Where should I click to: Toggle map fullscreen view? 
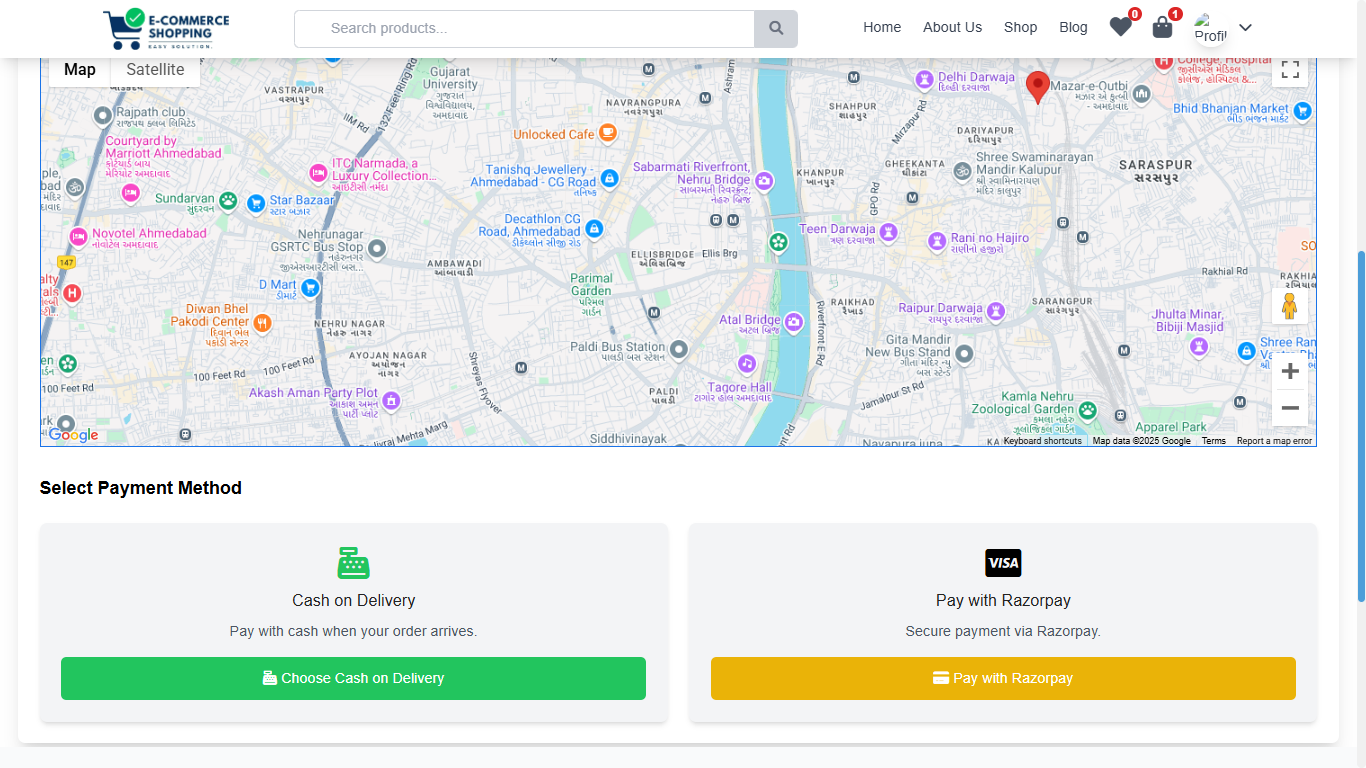point(1290,70)
